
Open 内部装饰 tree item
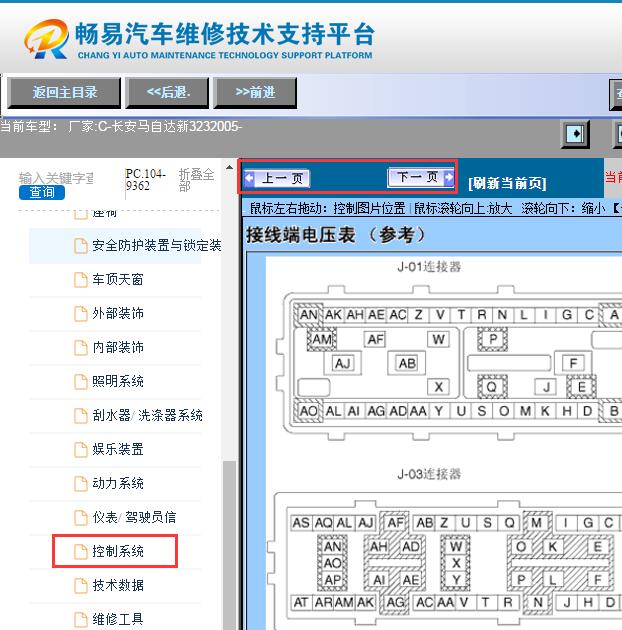click(x=118, y=348)
